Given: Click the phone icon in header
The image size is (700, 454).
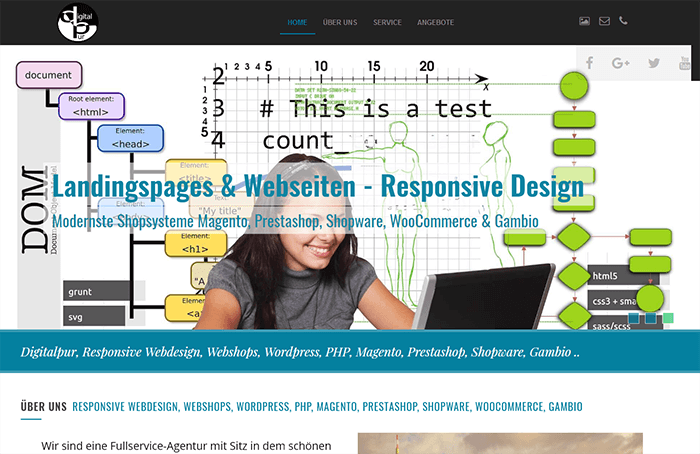Looking at the screenshot, I should pos(624,21).
